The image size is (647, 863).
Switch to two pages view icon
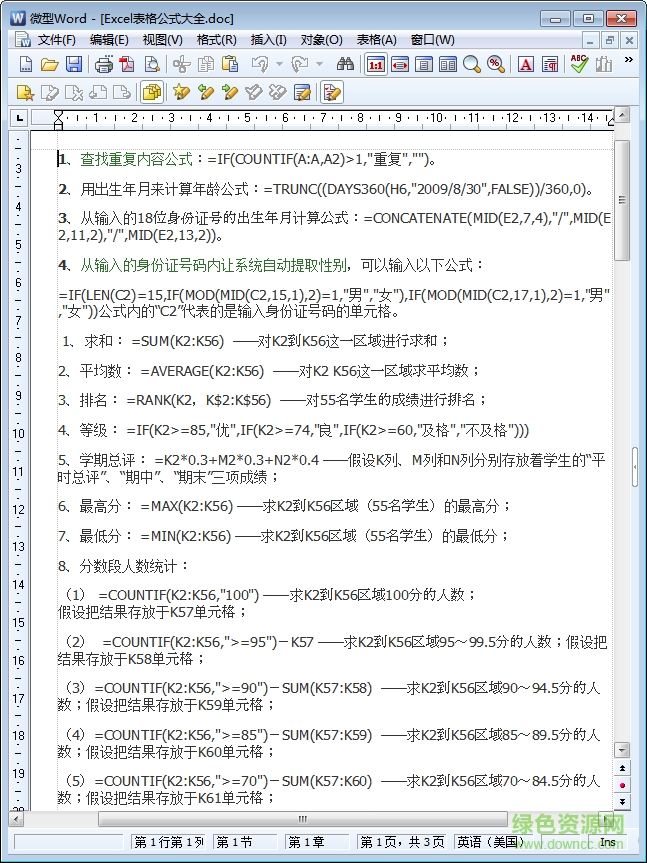point(448,64)
